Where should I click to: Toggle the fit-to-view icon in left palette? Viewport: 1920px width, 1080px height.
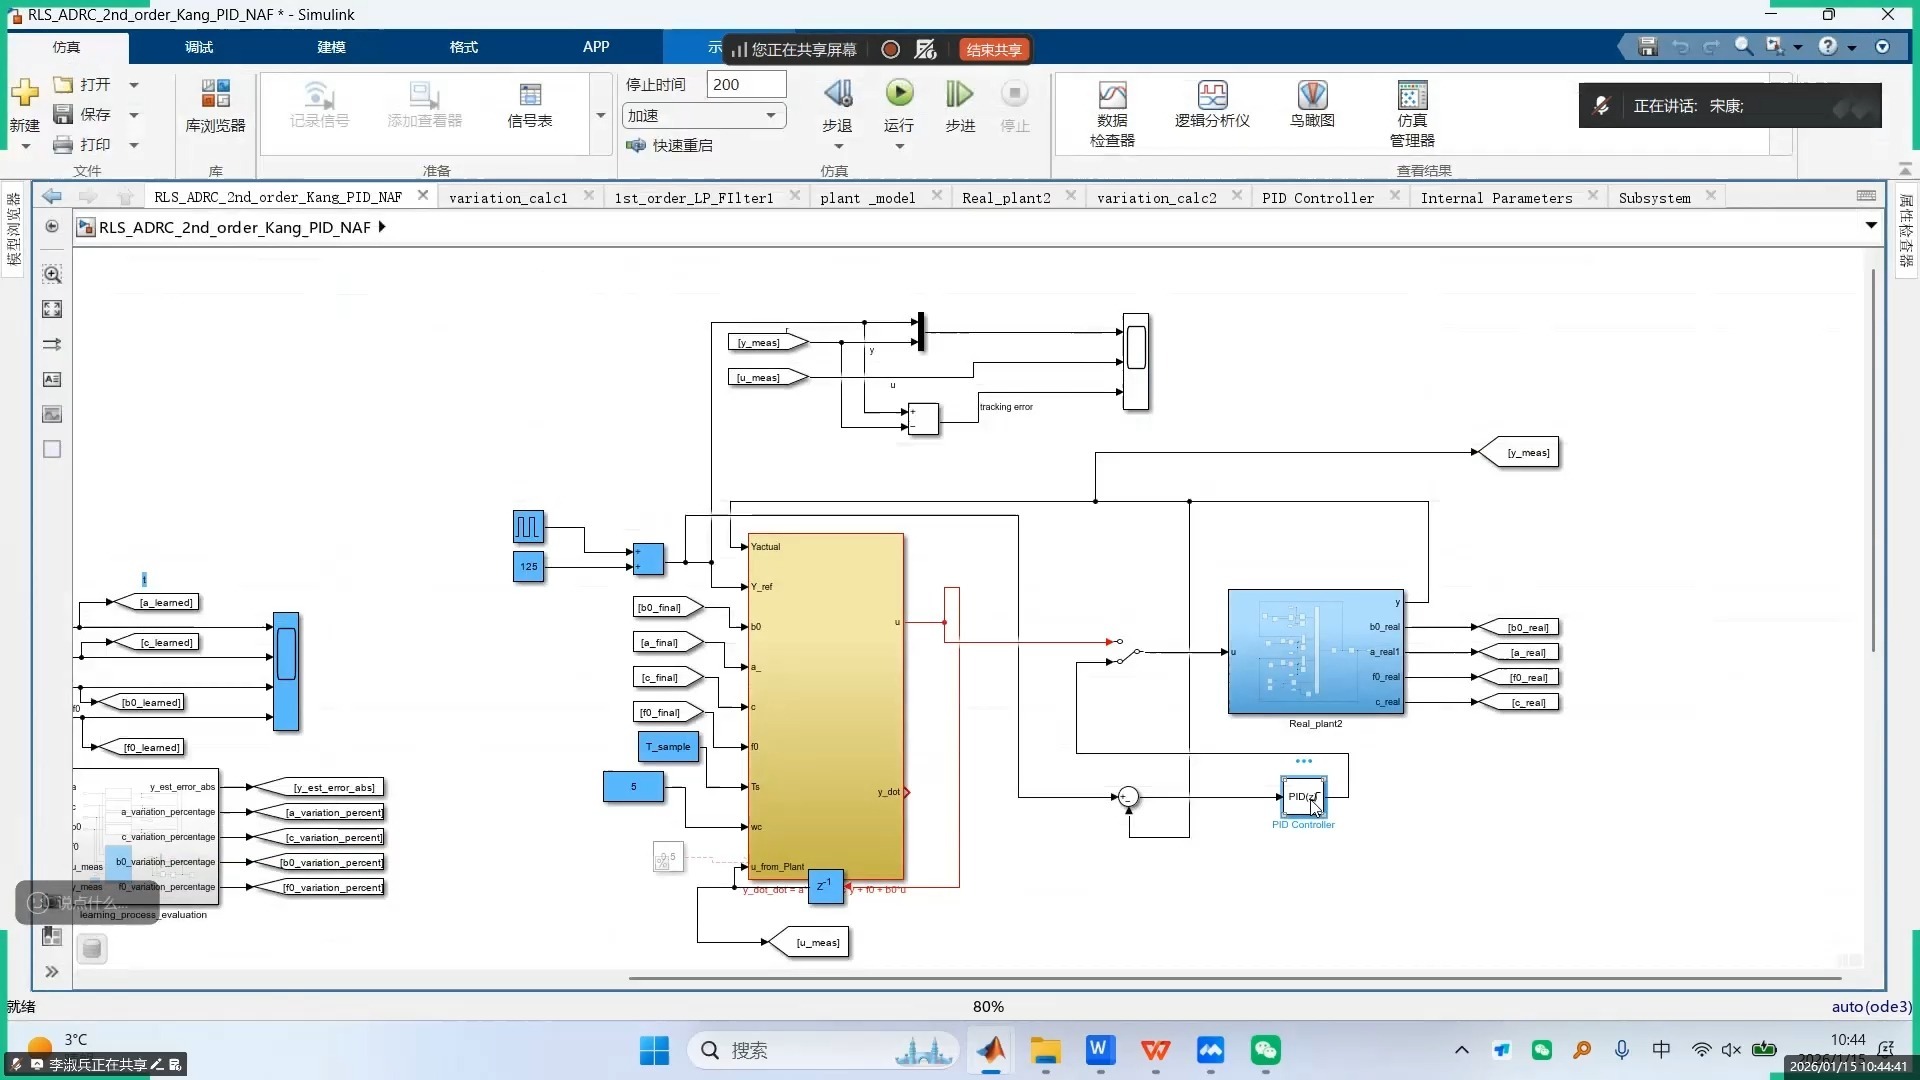point(52,309)
